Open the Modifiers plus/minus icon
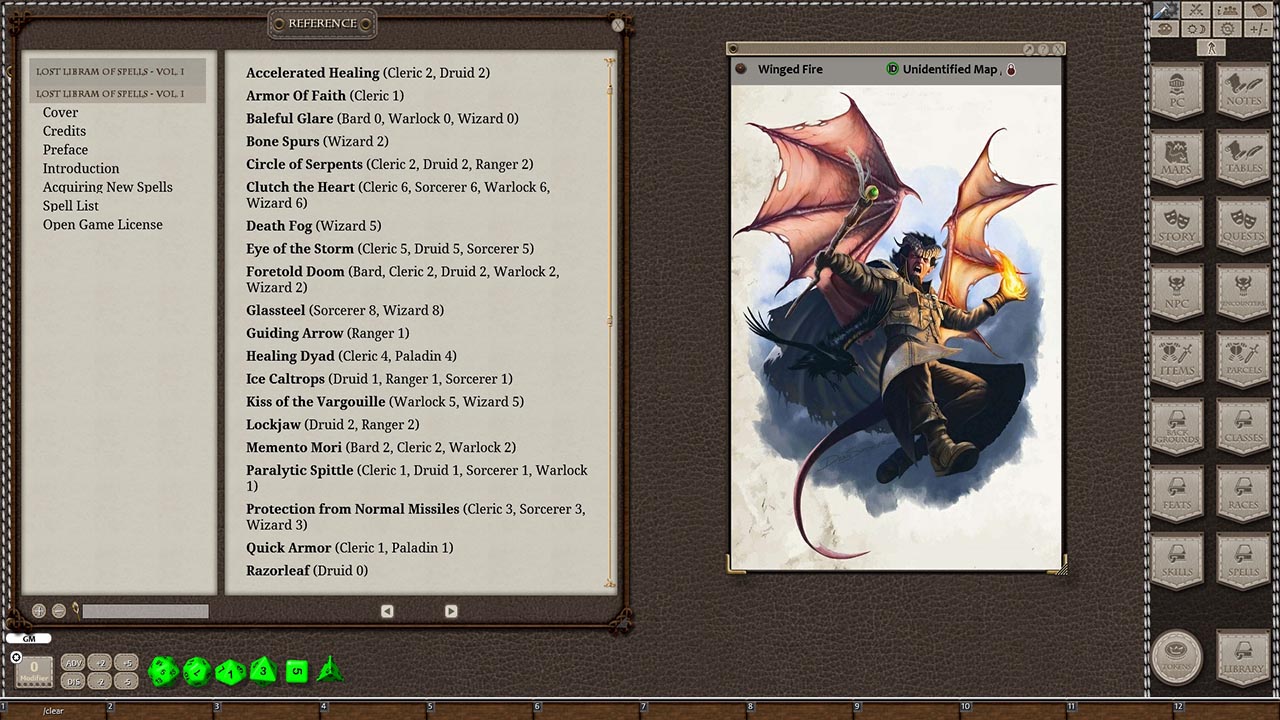The width and height of the screenshot is (1280, 720). tap(1259, 29)
